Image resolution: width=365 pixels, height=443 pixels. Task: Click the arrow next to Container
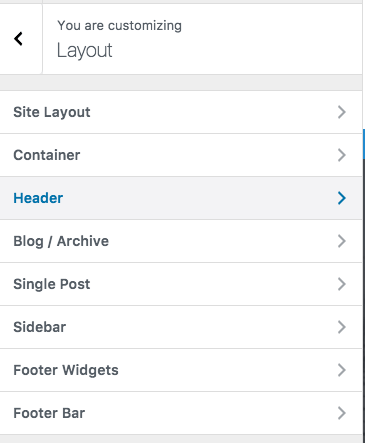coord(342,155)
